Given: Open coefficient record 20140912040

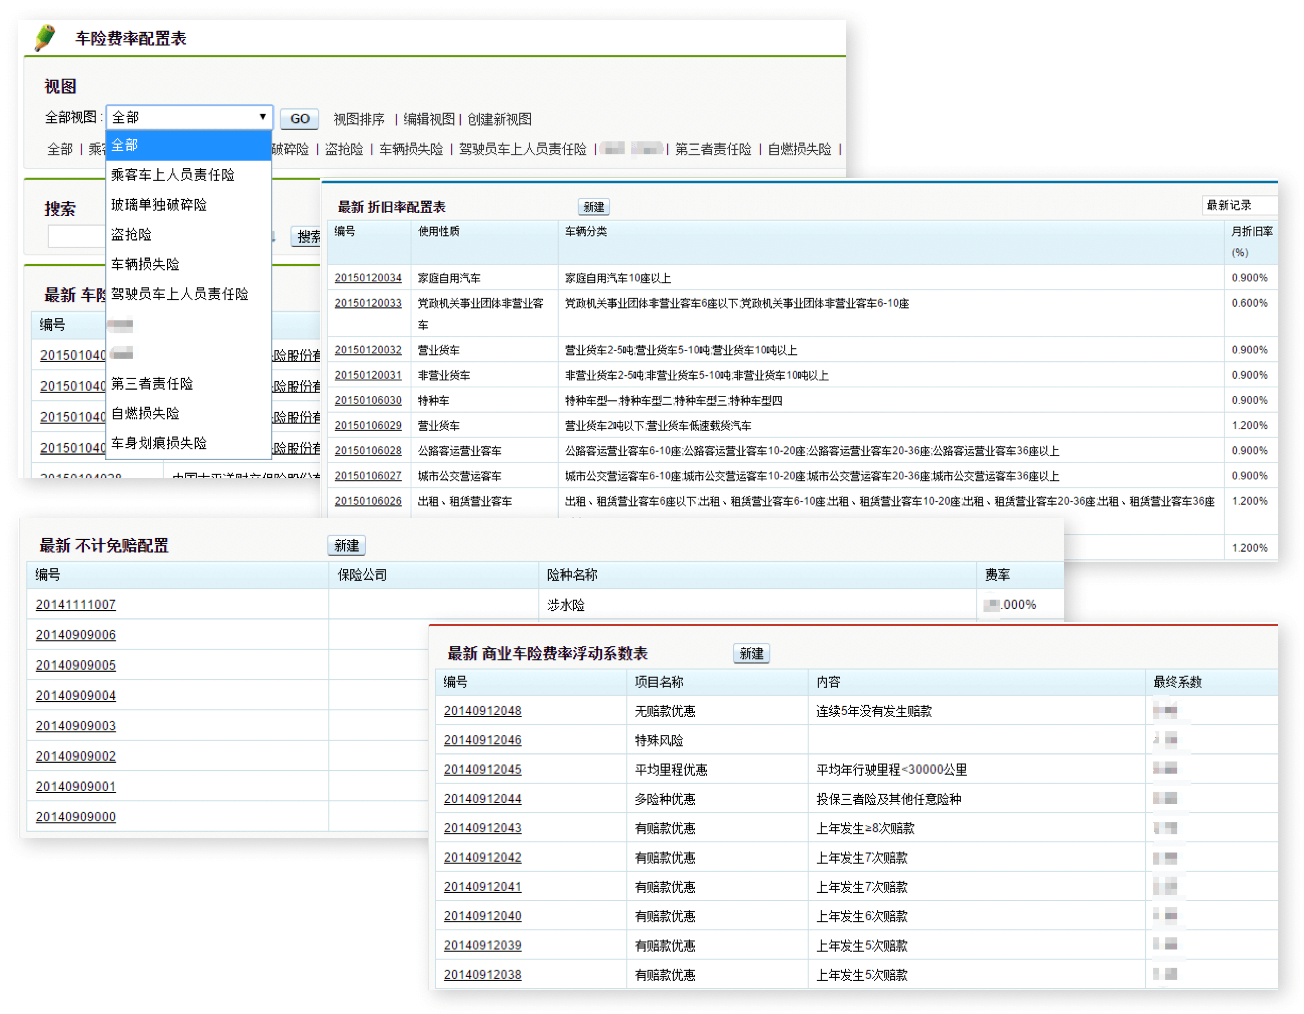Looking at the screenshot, I should pyautogui.click(x=483, y=916).
